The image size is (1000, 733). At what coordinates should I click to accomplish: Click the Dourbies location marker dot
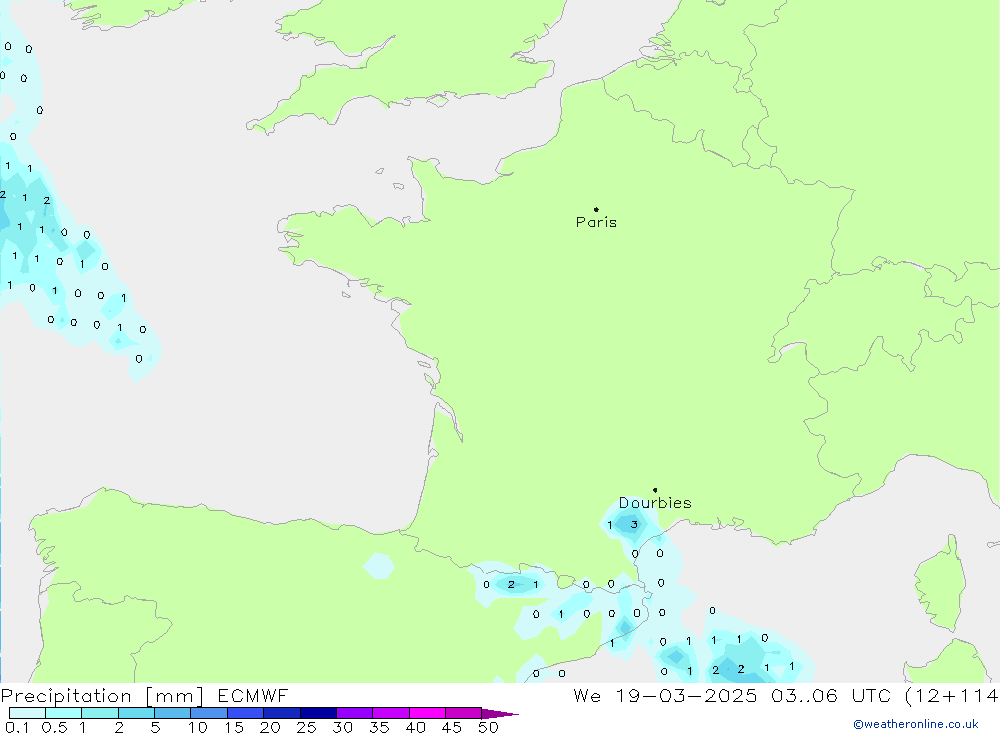(655, 490)
